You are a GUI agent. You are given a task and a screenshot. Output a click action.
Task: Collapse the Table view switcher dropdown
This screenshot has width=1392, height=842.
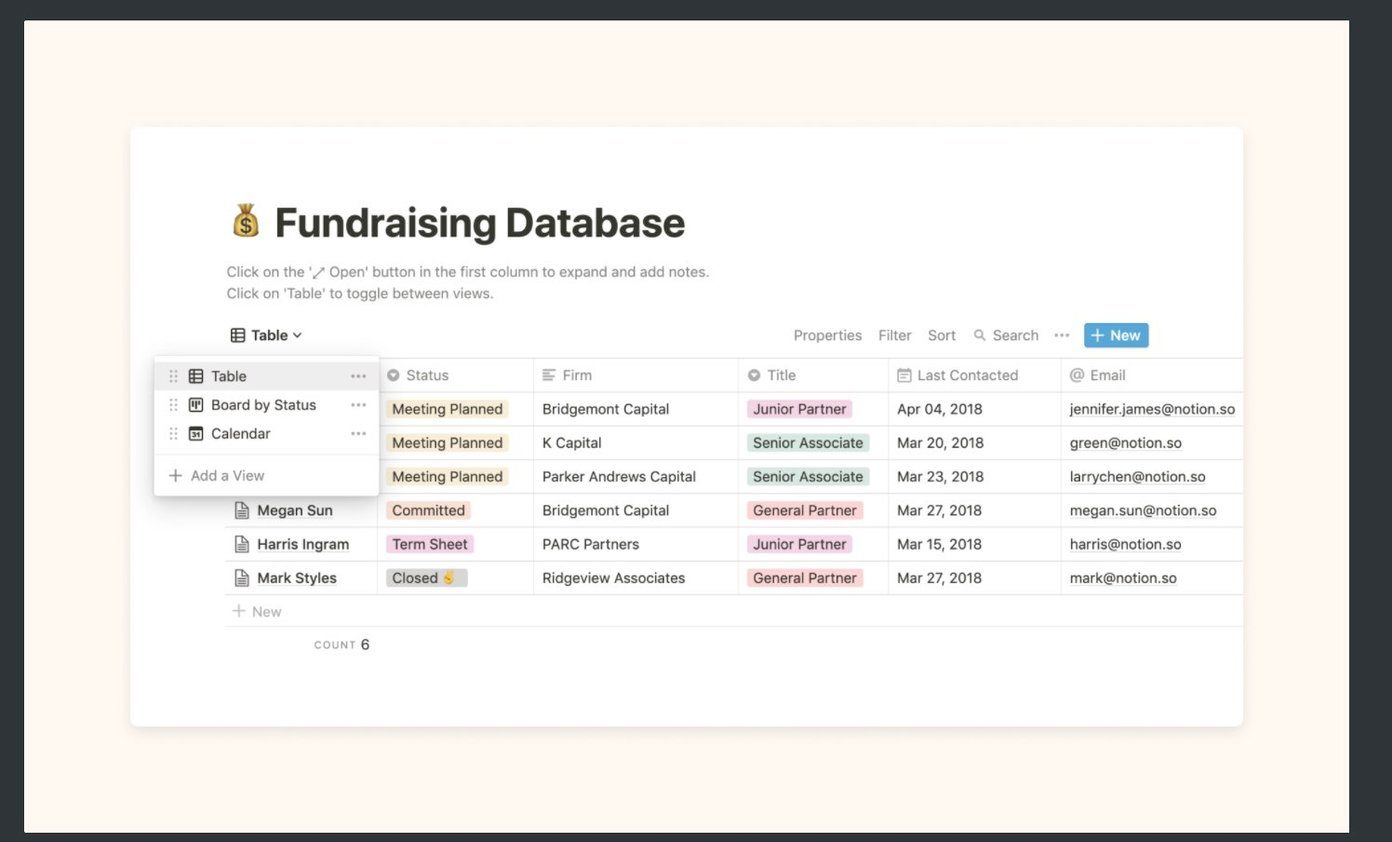coord(266,335)
